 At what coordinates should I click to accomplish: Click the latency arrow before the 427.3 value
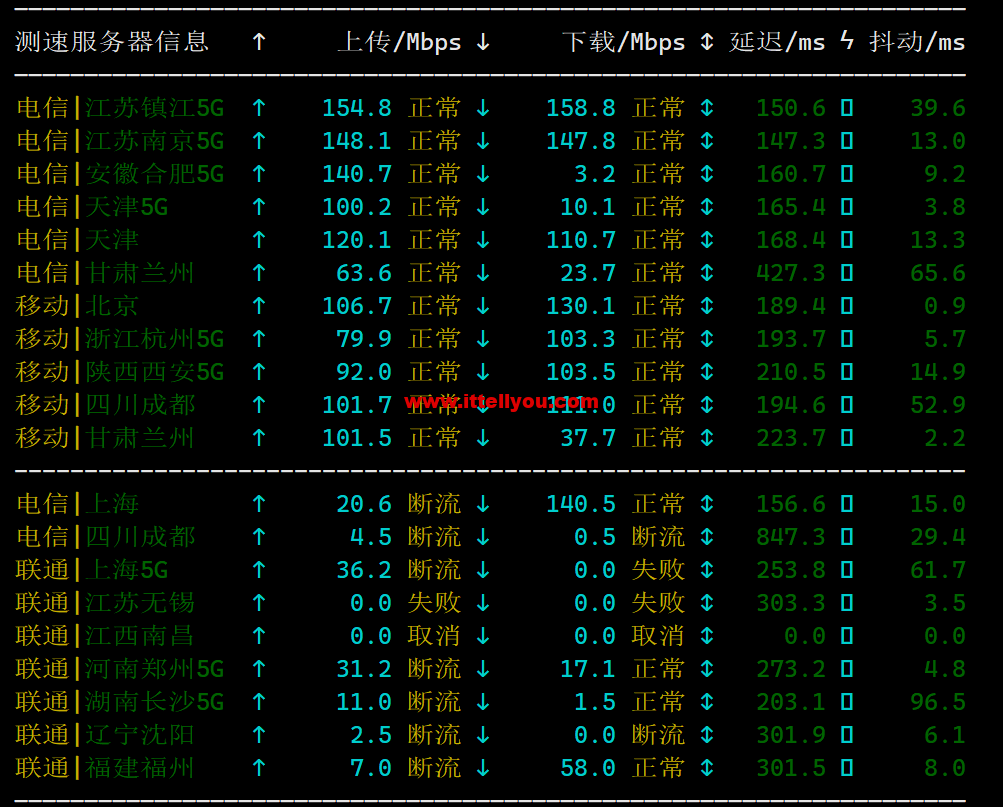[x=707, y=273]
